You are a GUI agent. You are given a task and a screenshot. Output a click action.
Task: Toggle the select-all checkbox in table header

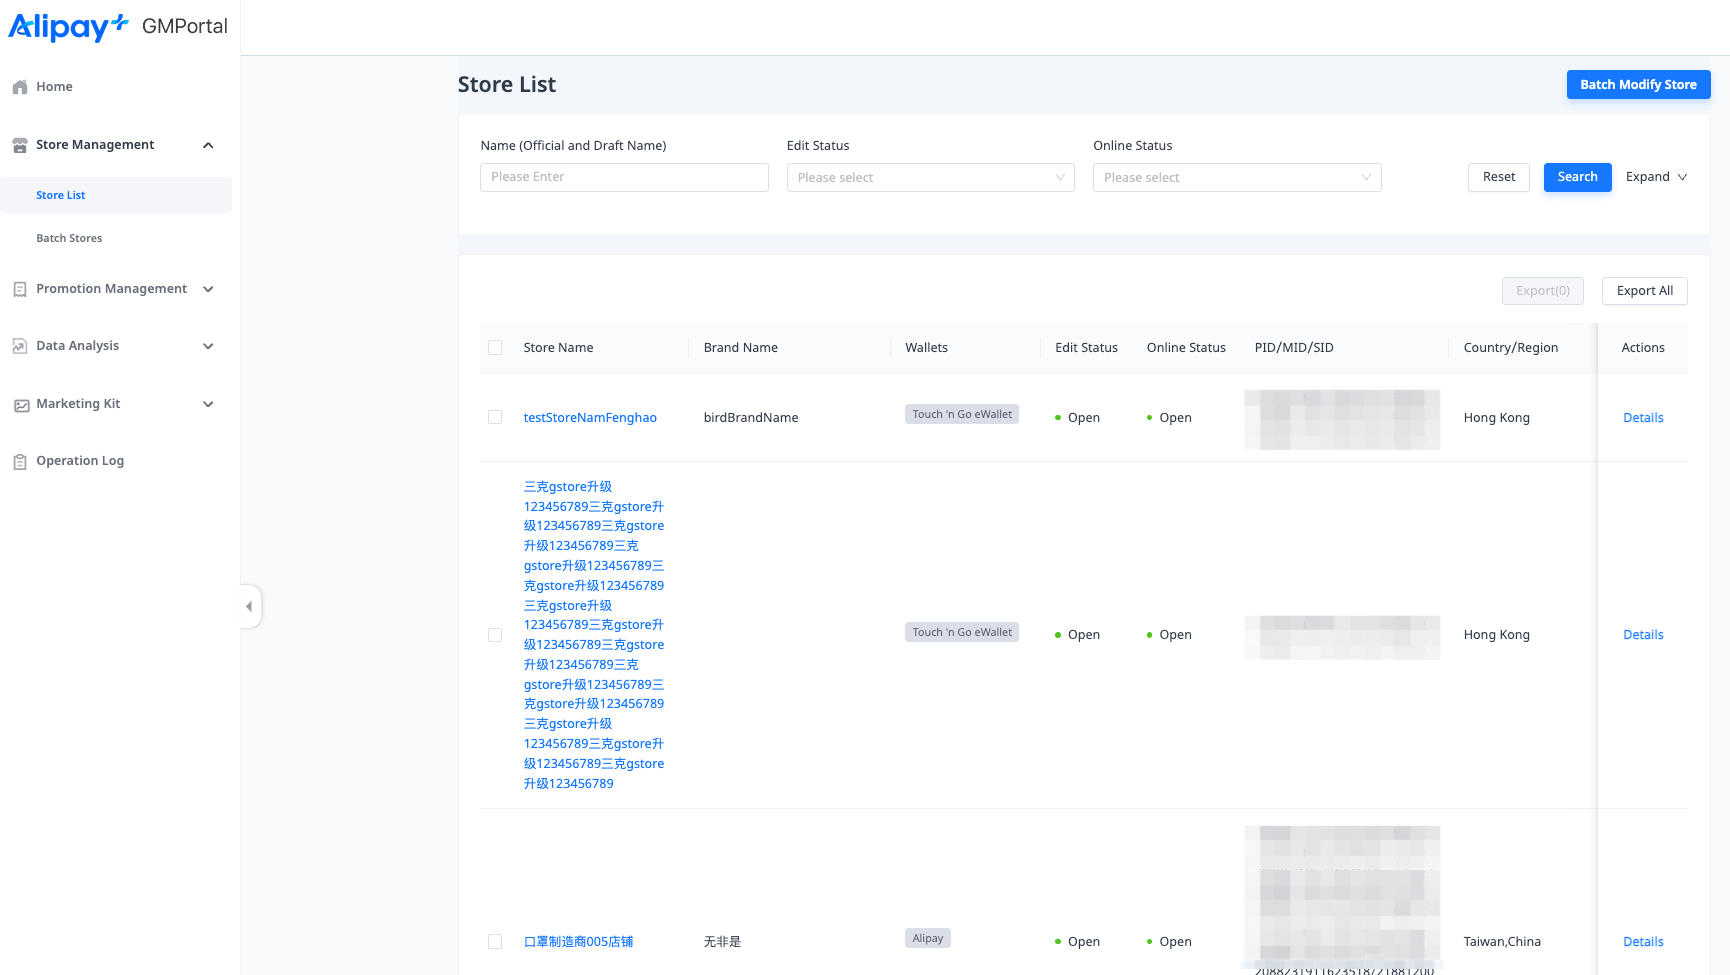(x=495, y=348)
